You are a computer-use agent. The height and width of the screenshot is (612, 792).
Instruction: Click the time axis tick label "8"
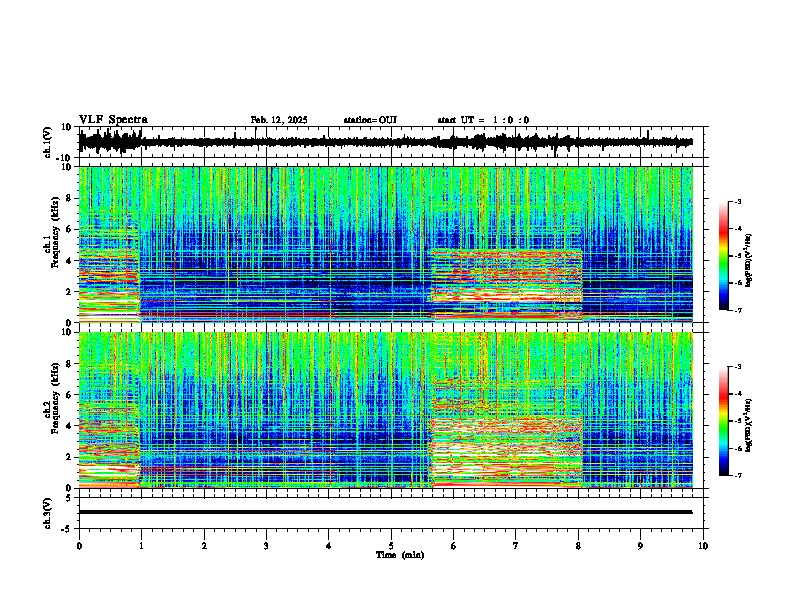pos(578,546)
